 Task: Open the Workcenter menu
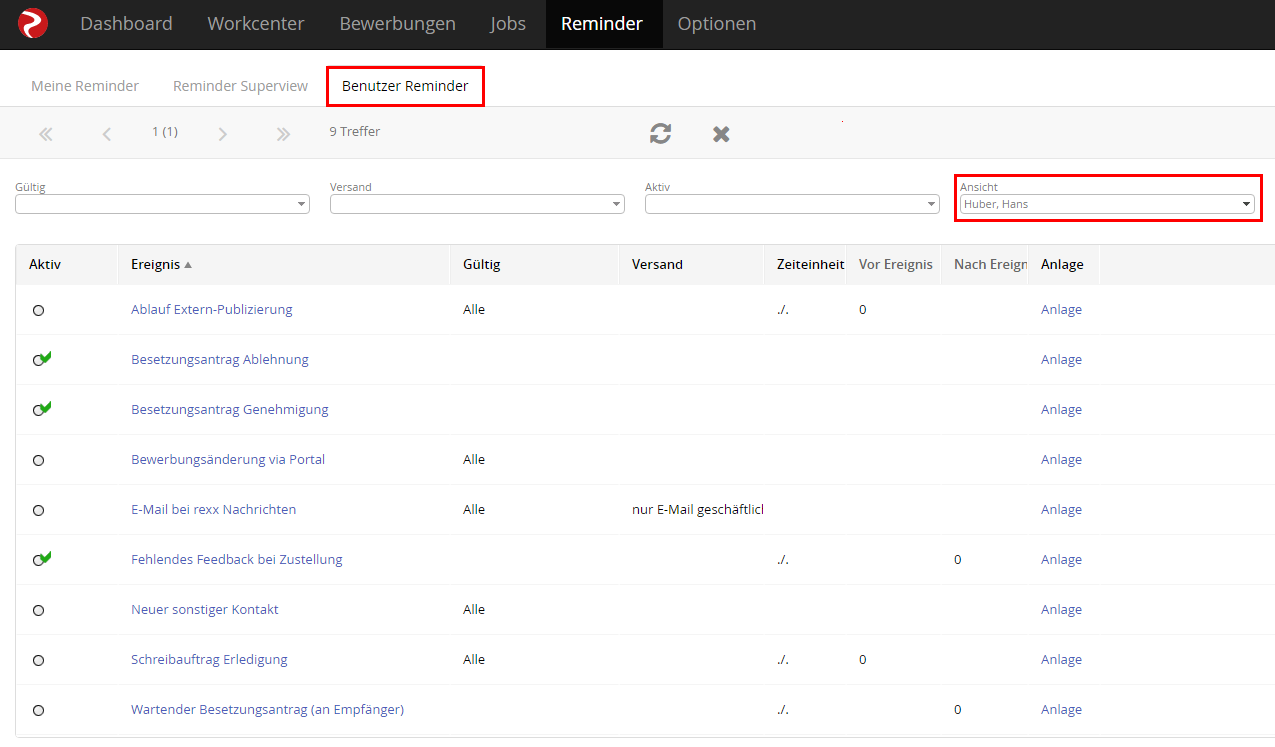pos(256,23)
